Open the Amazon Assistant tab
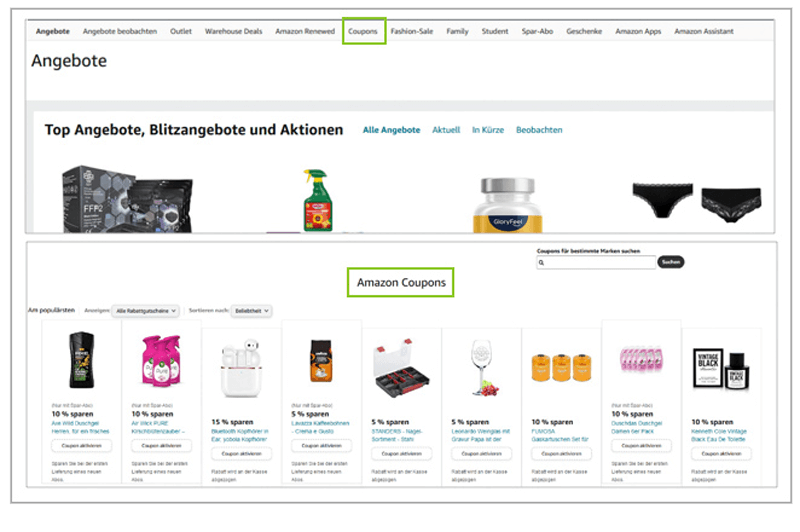Screen dimensions: 800x532 (704, 31)
